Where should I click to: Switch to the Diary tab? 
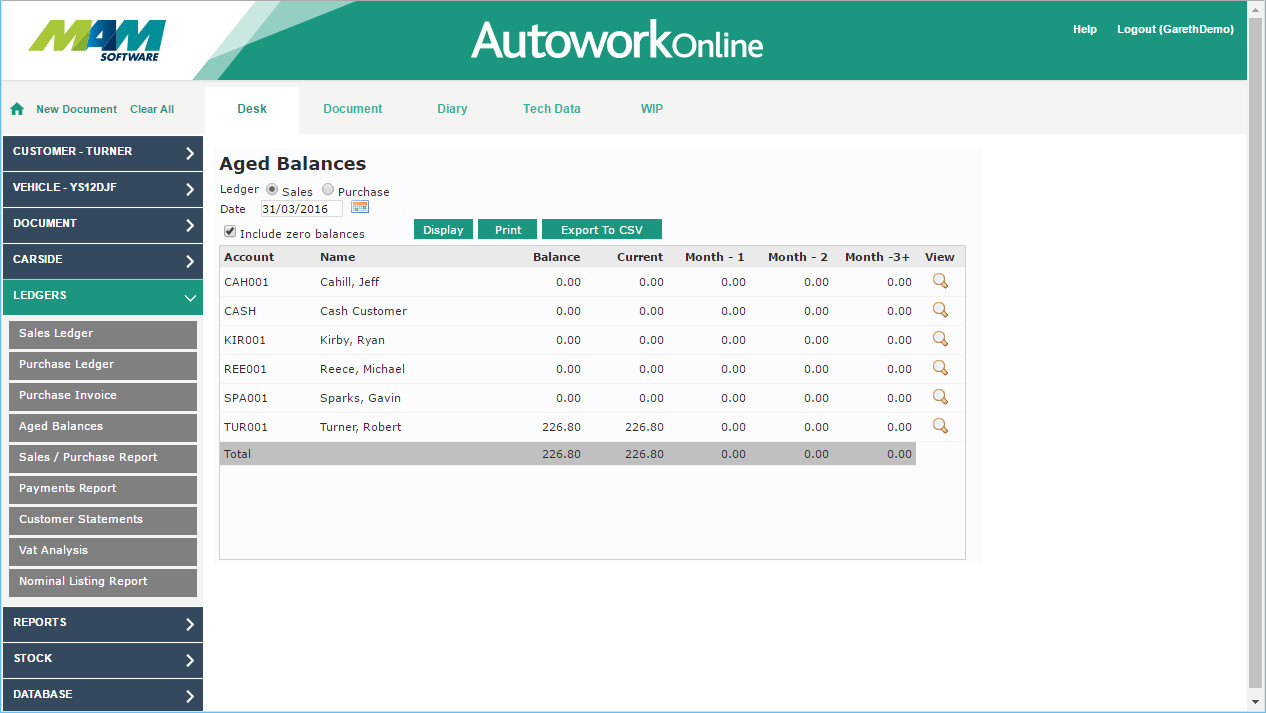(452, 109)
